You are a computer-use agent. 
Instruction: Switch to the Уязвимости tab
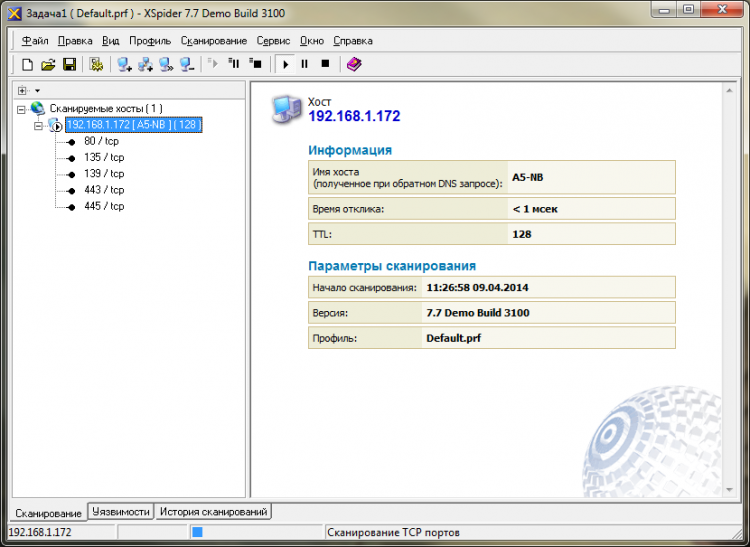coord(121,512)
